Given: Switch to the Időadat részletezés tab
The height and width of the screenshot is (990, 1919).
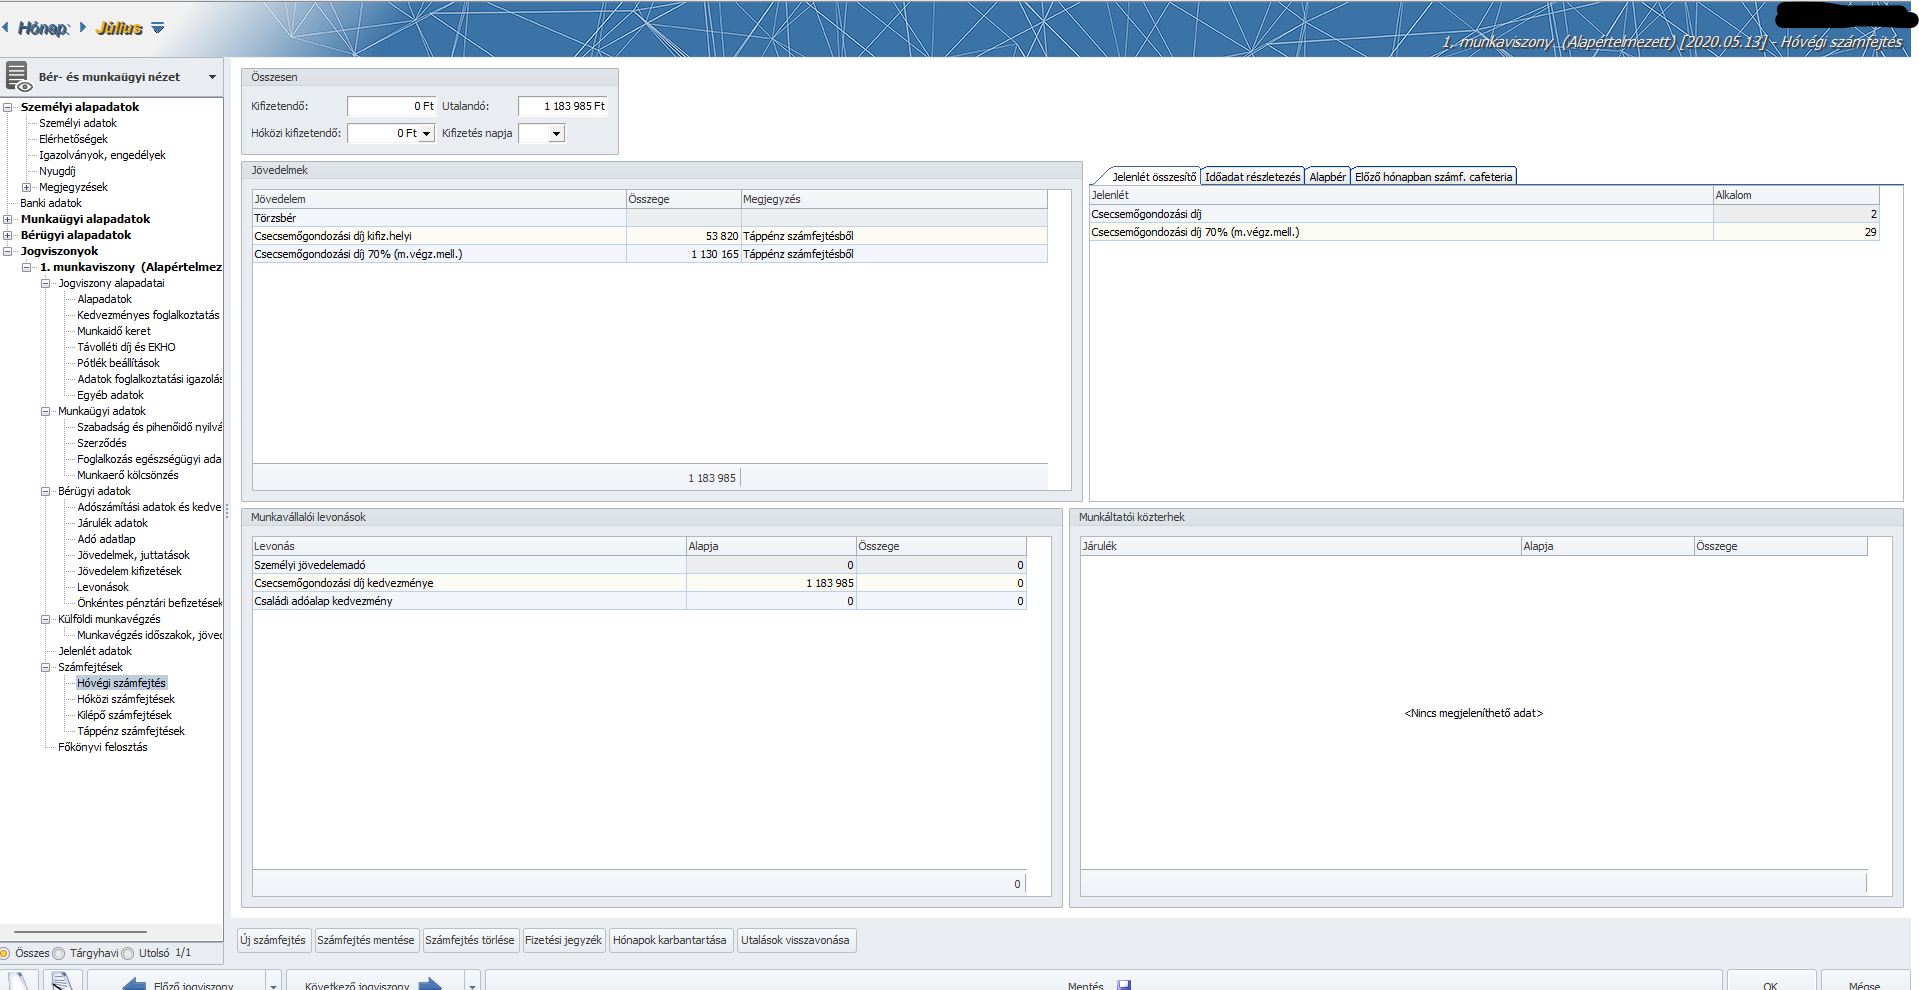Looking at the screenshot, I should click(x=1252, y=177).
